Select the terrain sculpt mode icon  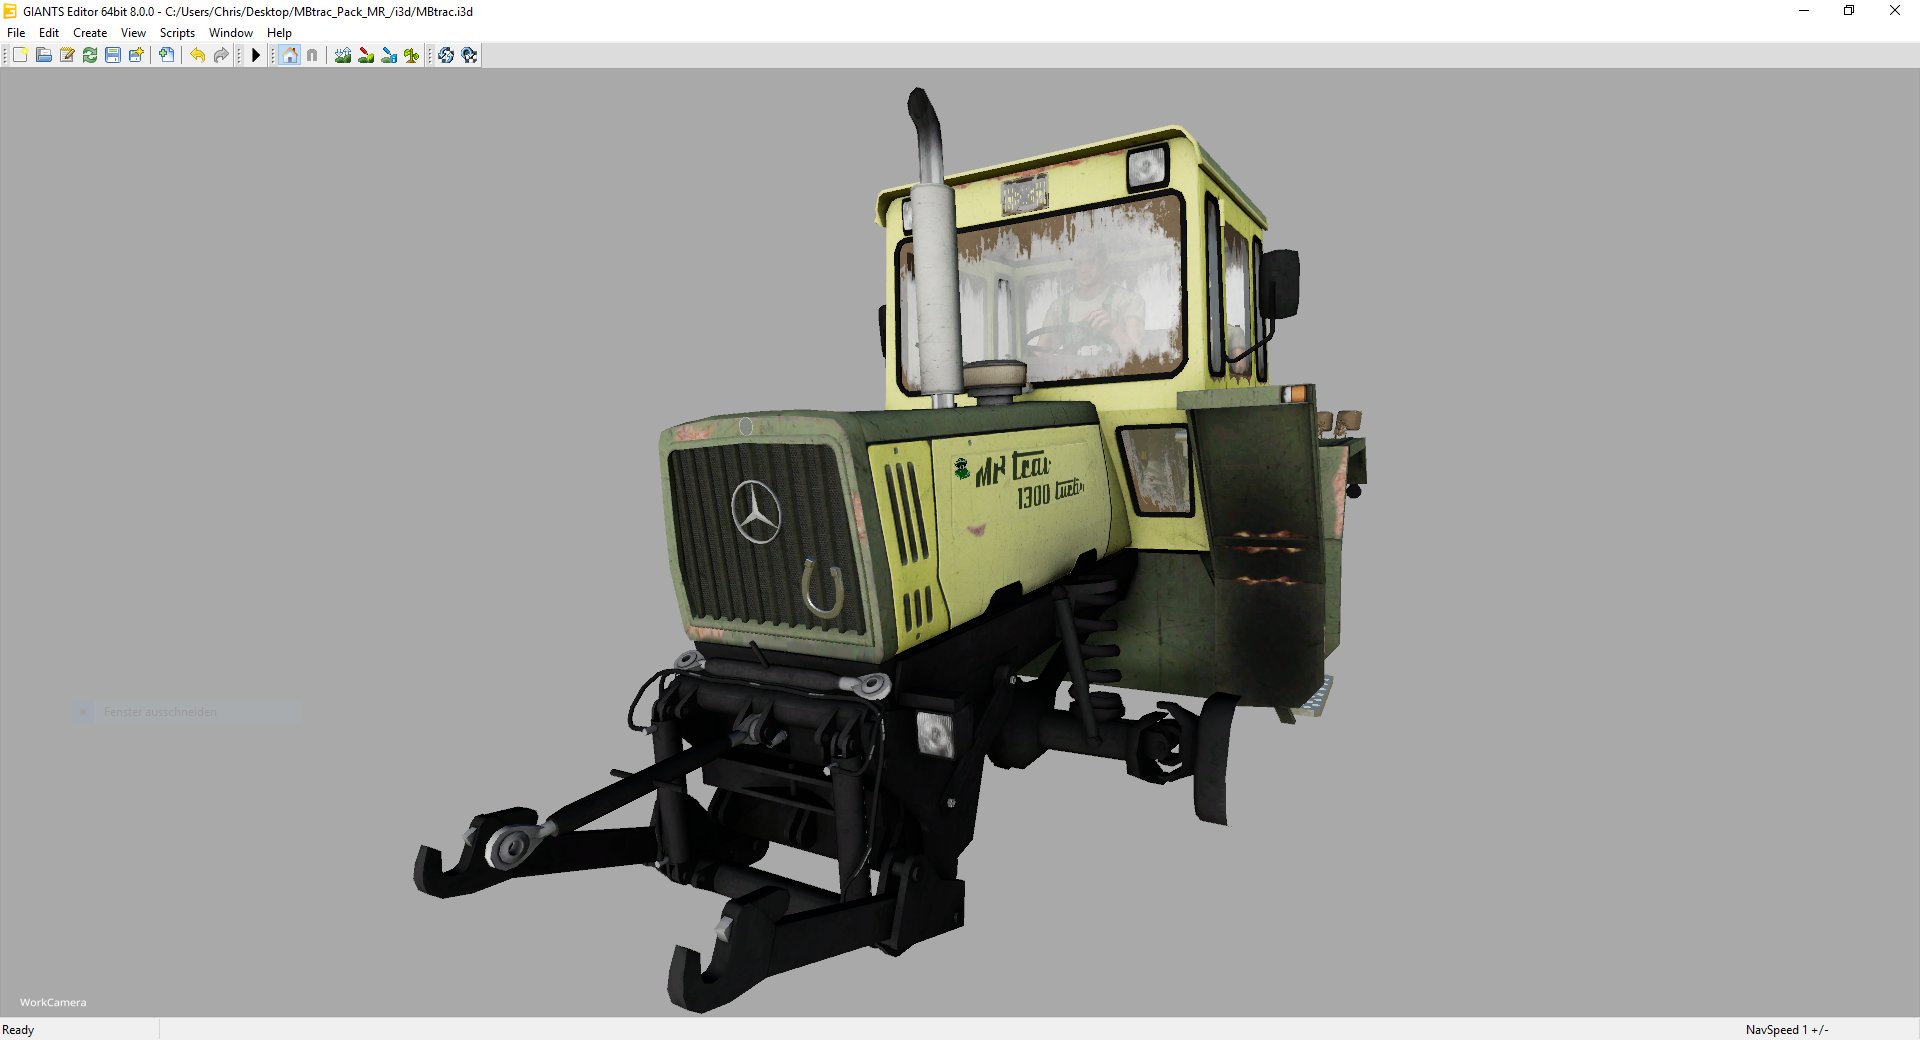343,55
